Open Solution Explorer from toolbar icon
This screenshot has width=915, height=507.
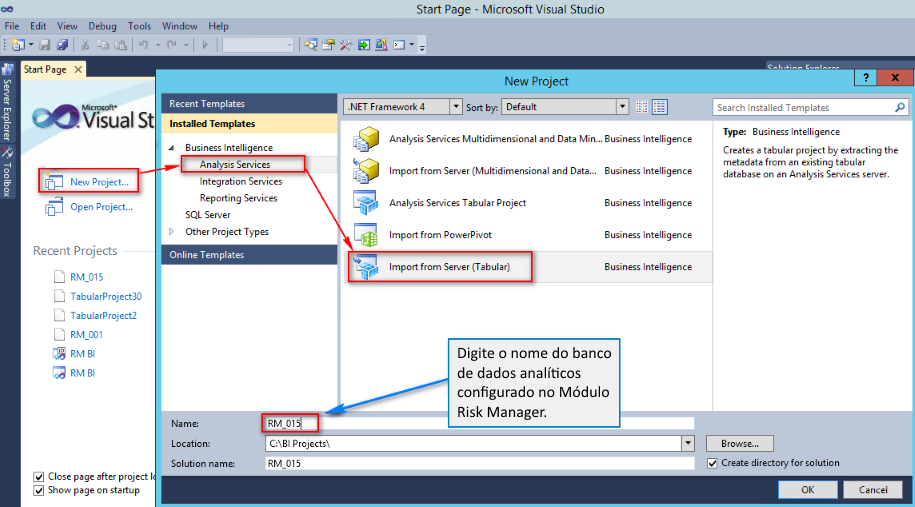[310, 45]
